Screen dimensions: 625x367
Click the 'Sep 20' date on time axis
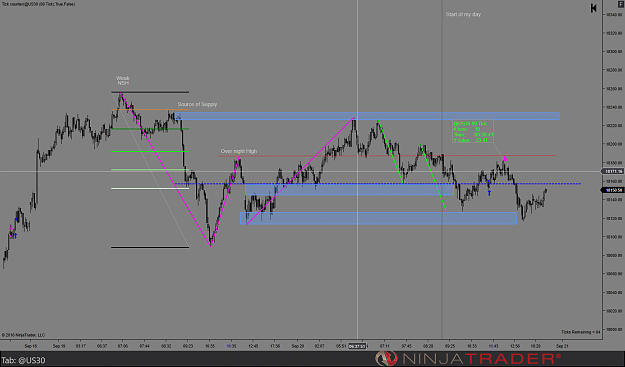(x=297, y=346)
